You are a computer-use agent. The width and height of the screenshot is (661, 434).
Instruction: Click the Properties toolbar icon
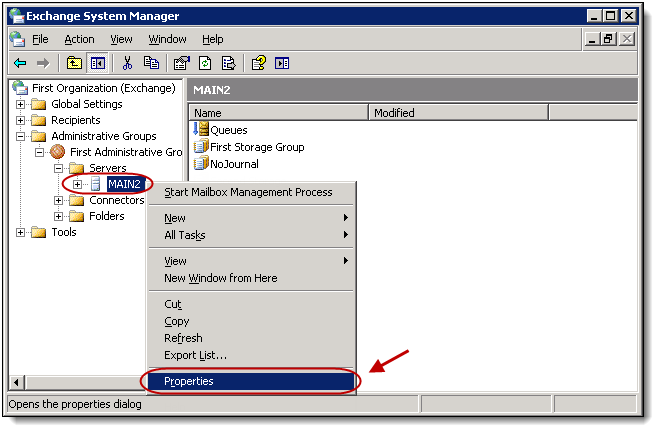(x=181, y=63)
